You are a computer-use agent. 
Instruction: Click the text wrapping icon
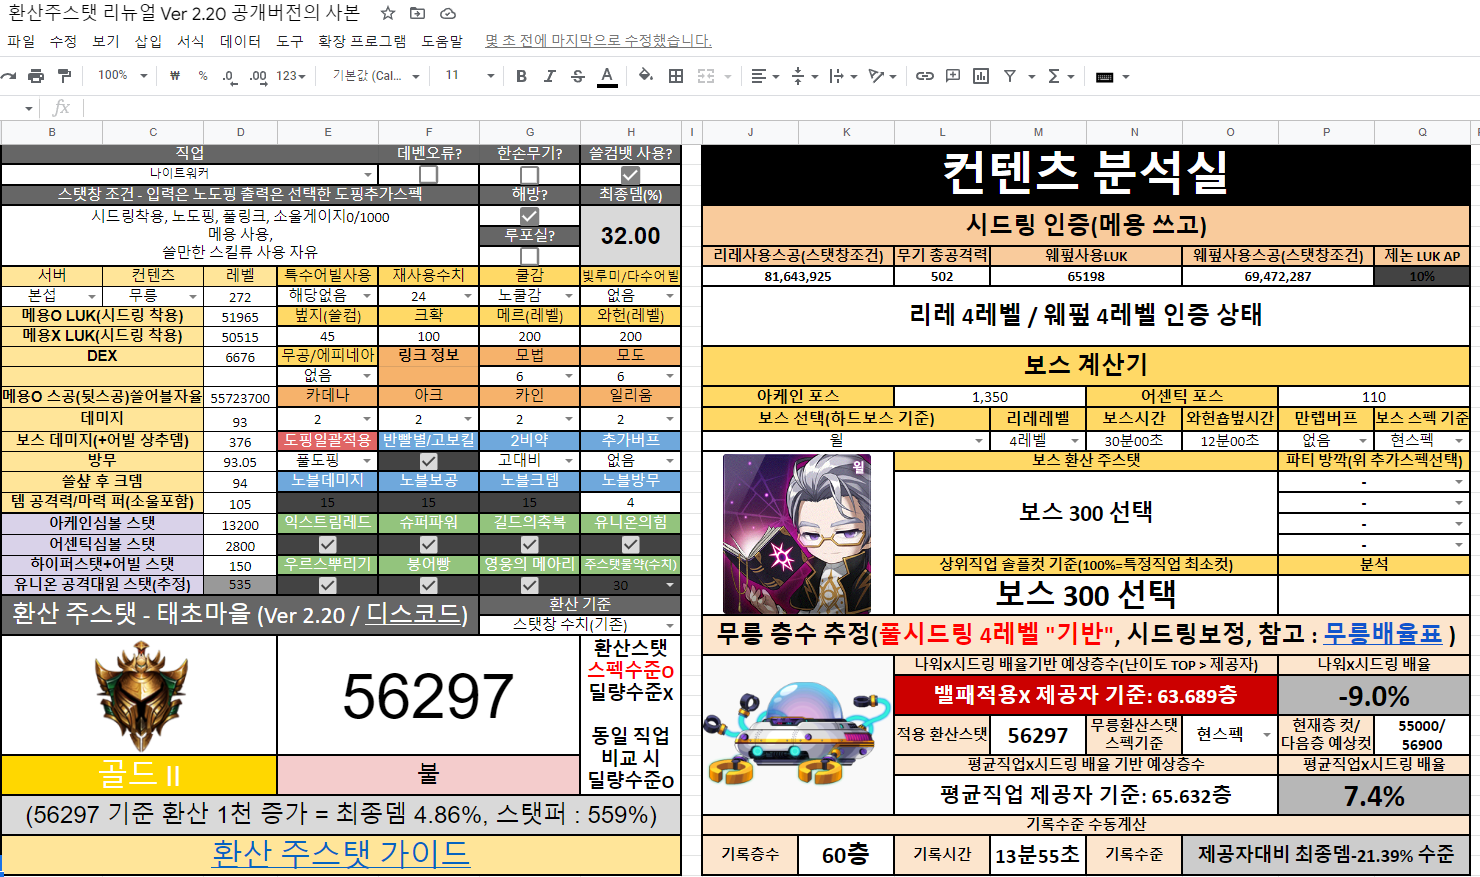[837, 76]
